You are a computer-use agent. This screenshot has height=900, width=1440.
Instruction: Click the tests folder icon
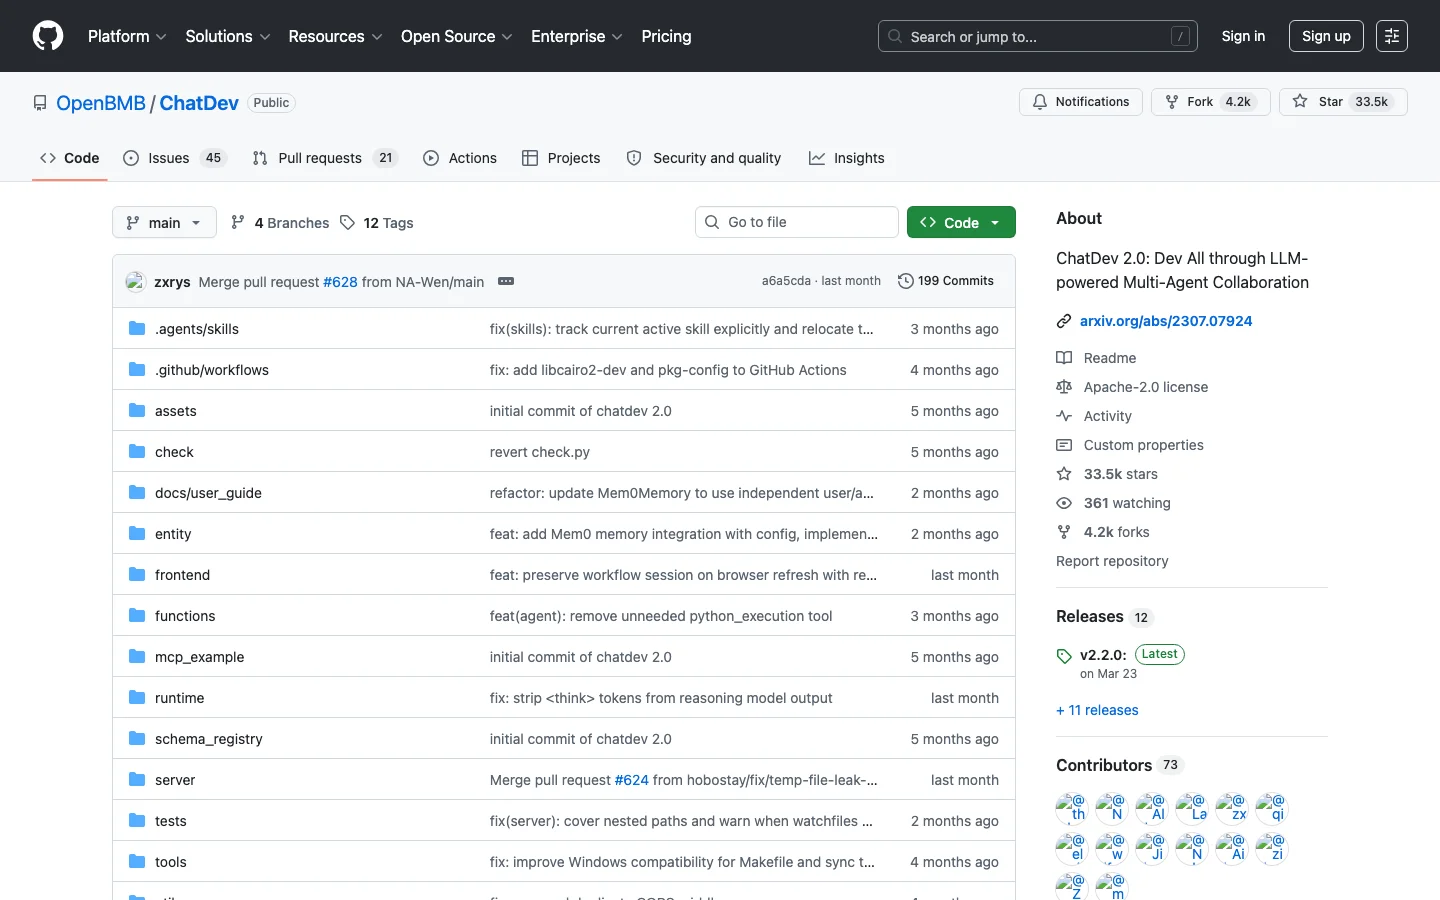pos(137,821)
